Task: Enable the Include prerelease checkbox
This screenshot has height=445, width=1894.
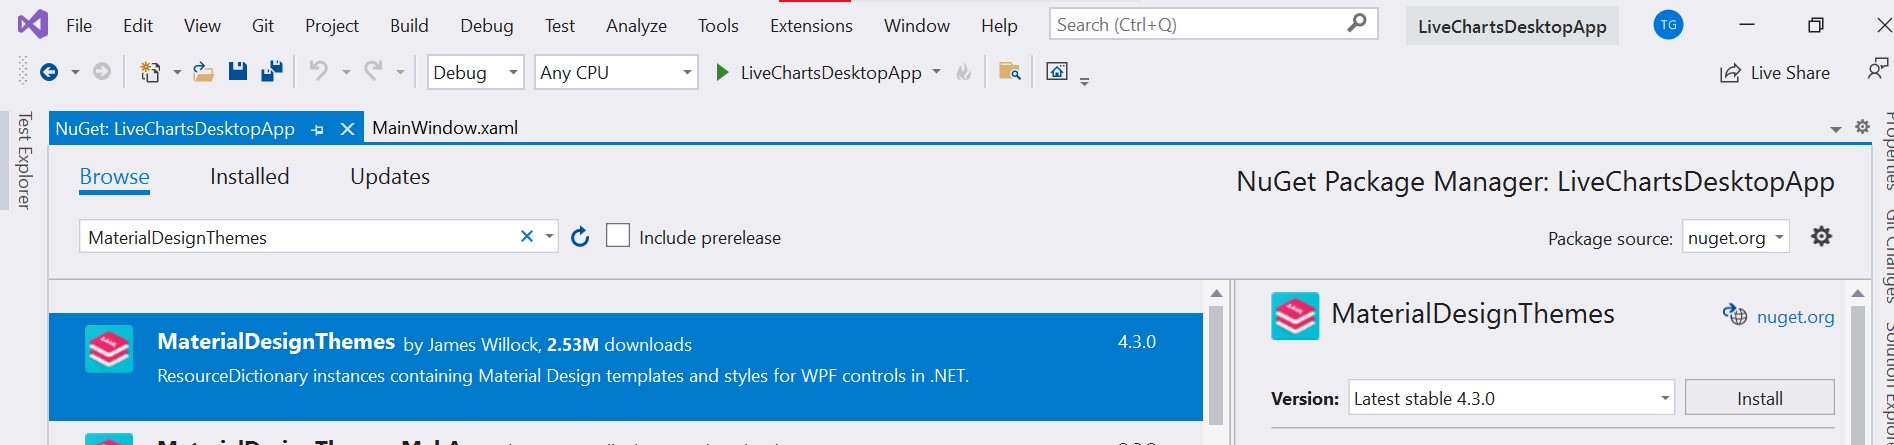Action: click(618, 236)
